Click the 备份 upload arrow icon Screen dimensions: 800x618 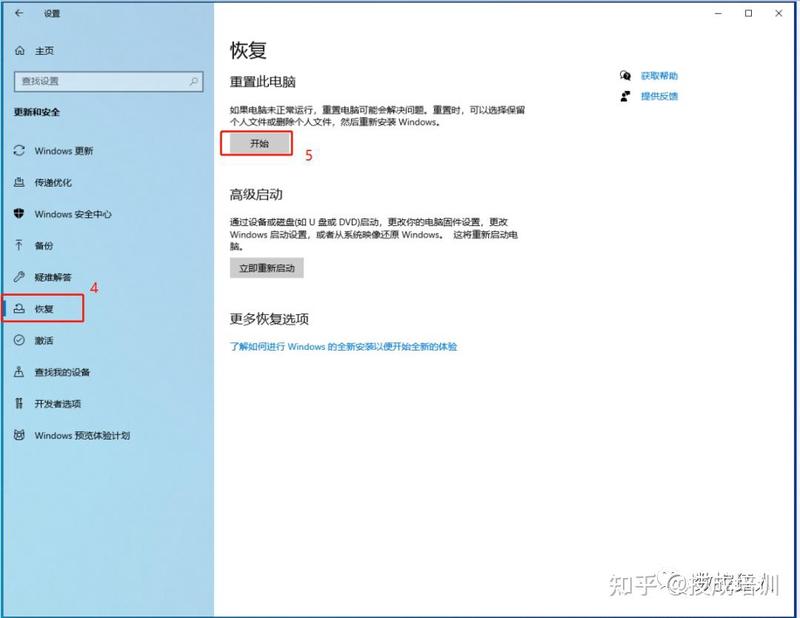(x=19, y=245)
